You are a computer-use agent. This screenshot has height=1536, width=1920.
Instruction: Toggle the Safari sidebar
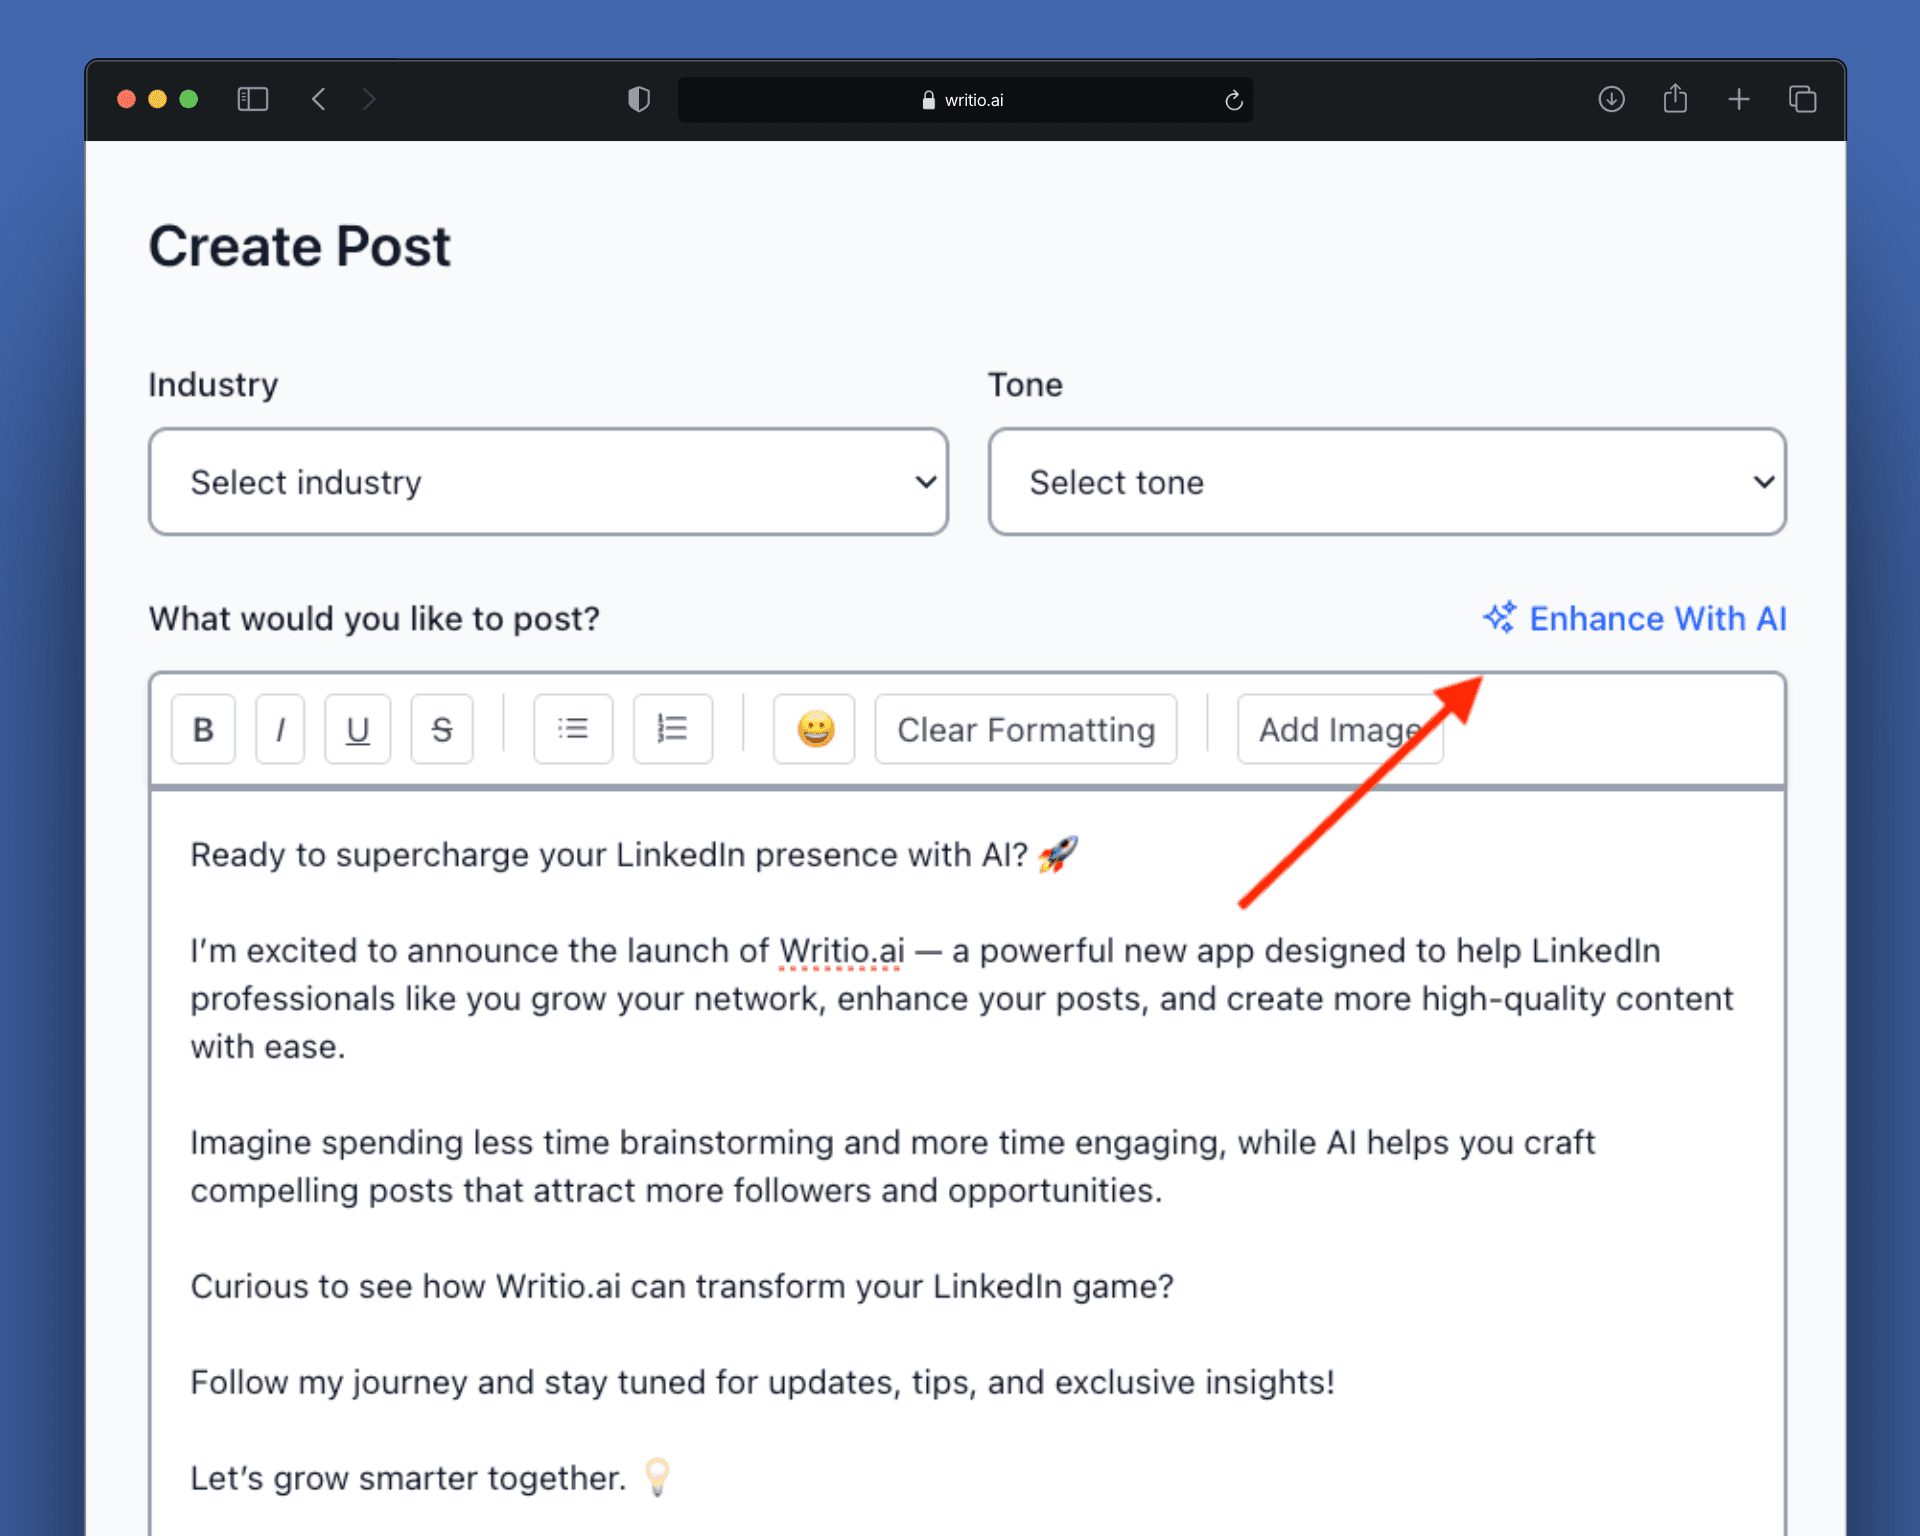(252, 99)
